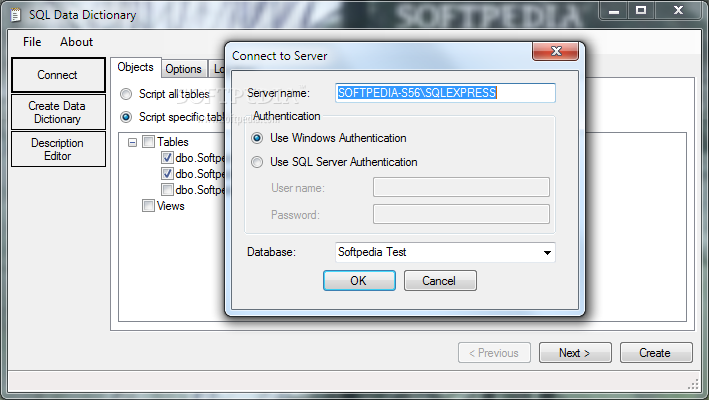Check the third dbo.Softpe table checkbox
Screen dimensions: 709x400
point(167,190)
